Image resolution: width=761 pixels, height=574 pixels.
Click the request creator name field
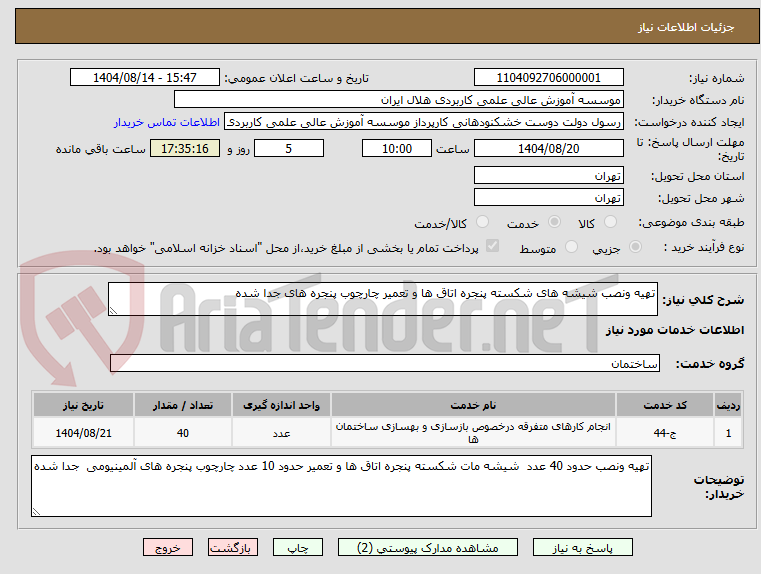tap(423, 122)
